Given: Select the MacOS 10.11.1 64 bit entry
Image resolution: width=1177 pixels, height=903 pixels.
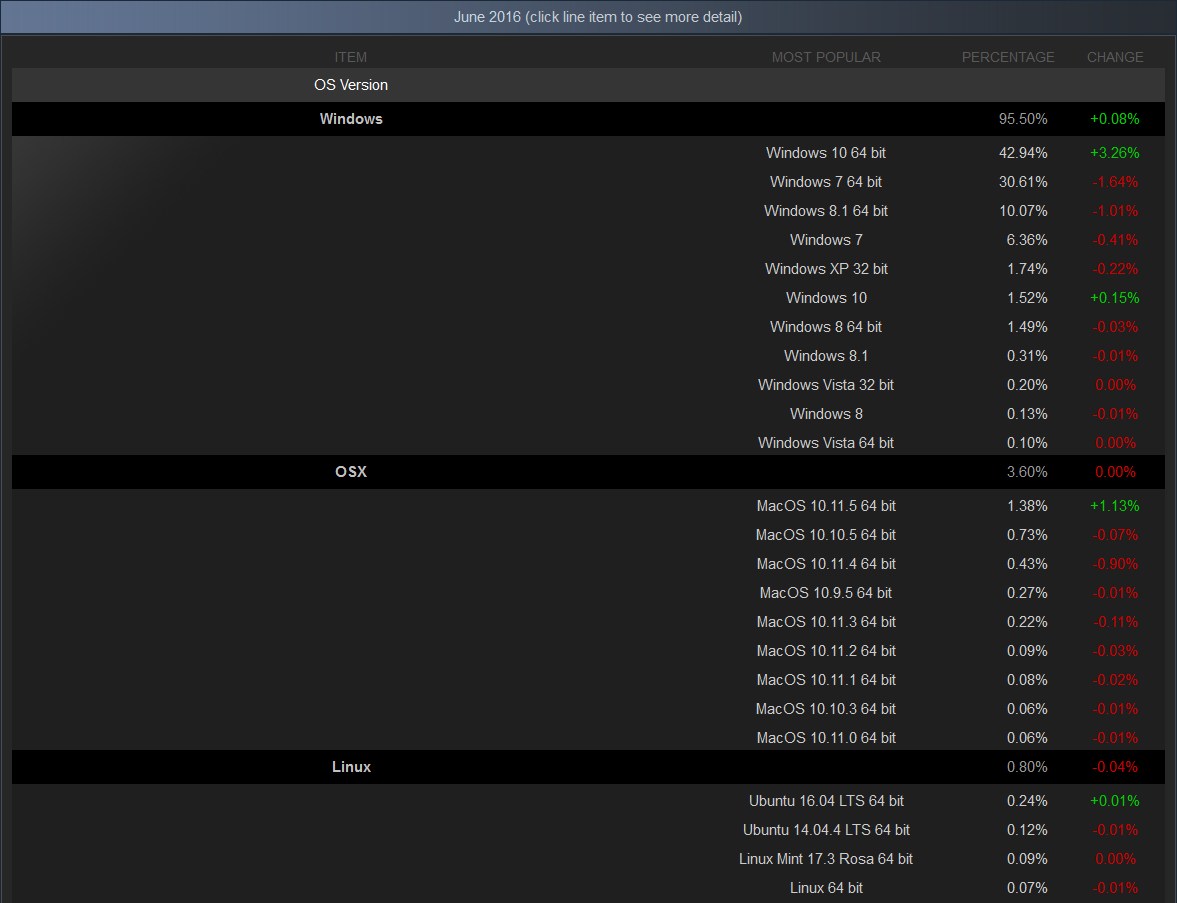Looking at the screenshot, I should pyautogui.click(x=826, y=679).
